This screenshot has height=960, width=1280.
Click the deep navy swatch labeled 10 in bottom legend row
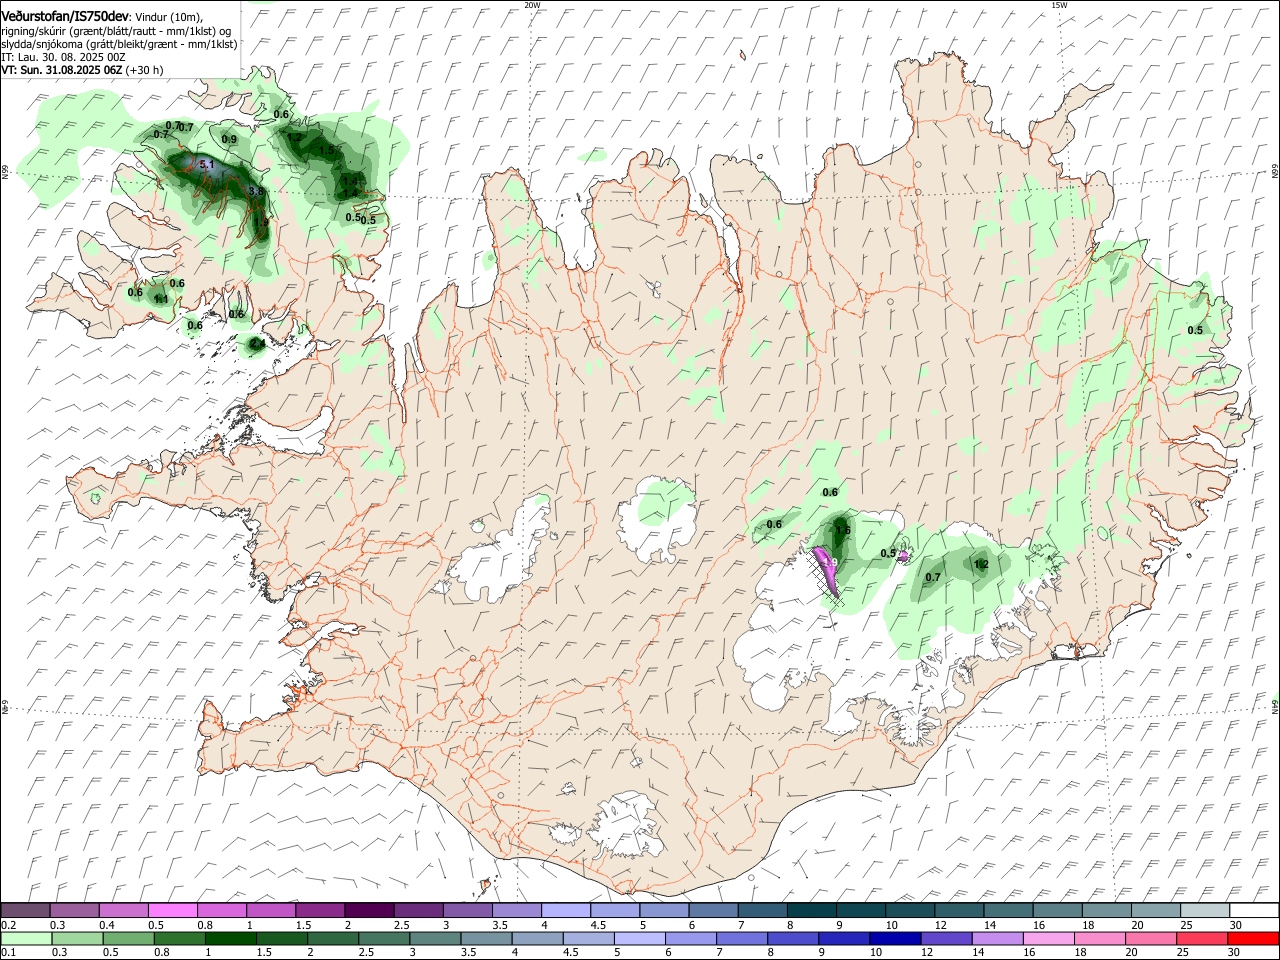click(894, 938)
